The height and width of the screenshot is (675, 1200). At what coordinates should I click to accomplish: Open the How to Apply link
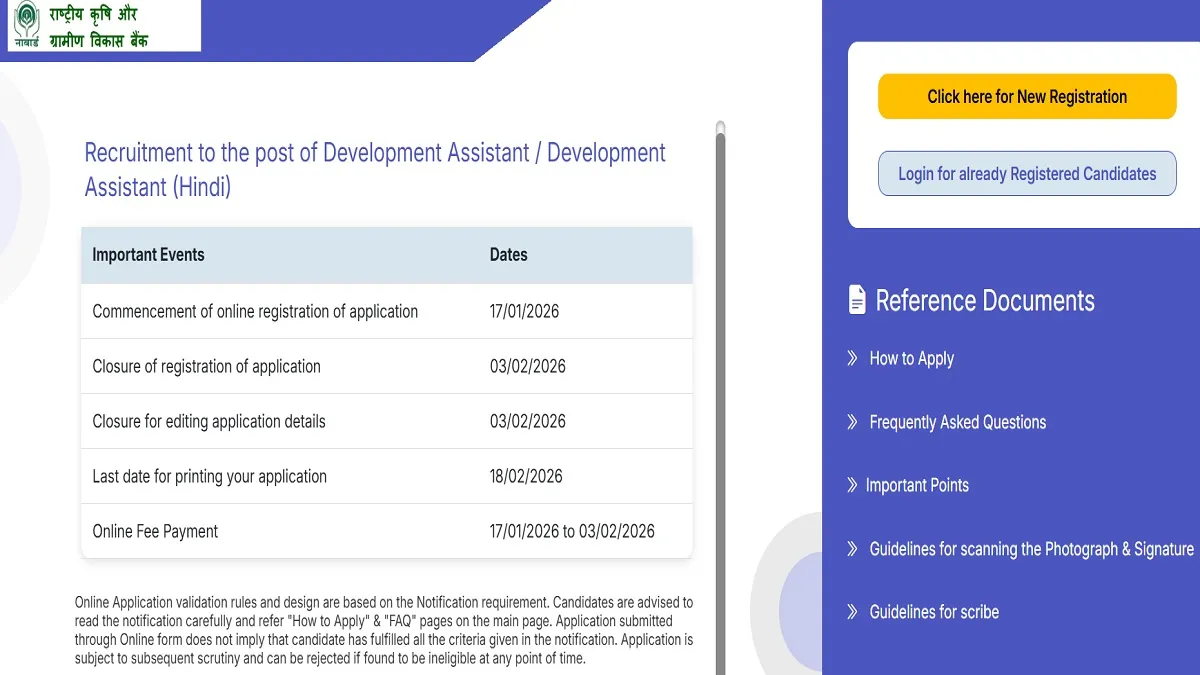click(x=911, y=359)
